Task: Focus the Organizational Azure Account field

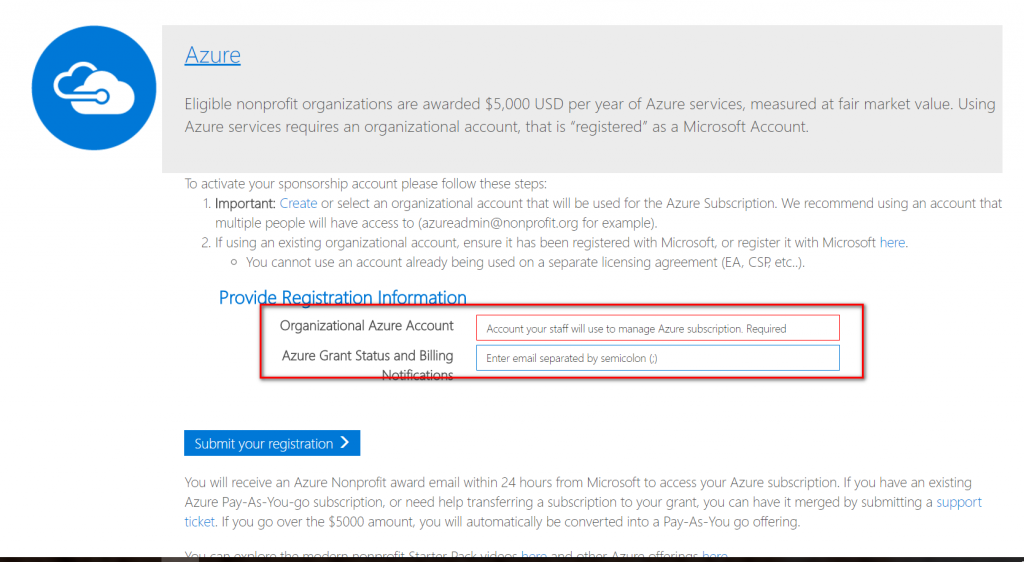Action: [x=658, y=328]
